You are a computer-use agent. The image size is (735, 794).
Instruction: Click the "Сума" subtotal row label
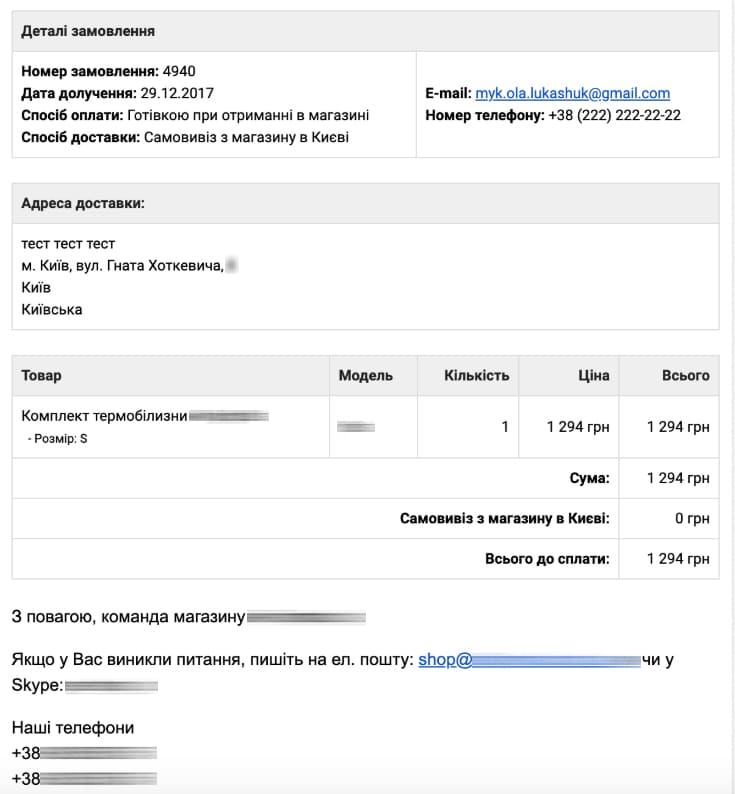(x=589, y=478)
